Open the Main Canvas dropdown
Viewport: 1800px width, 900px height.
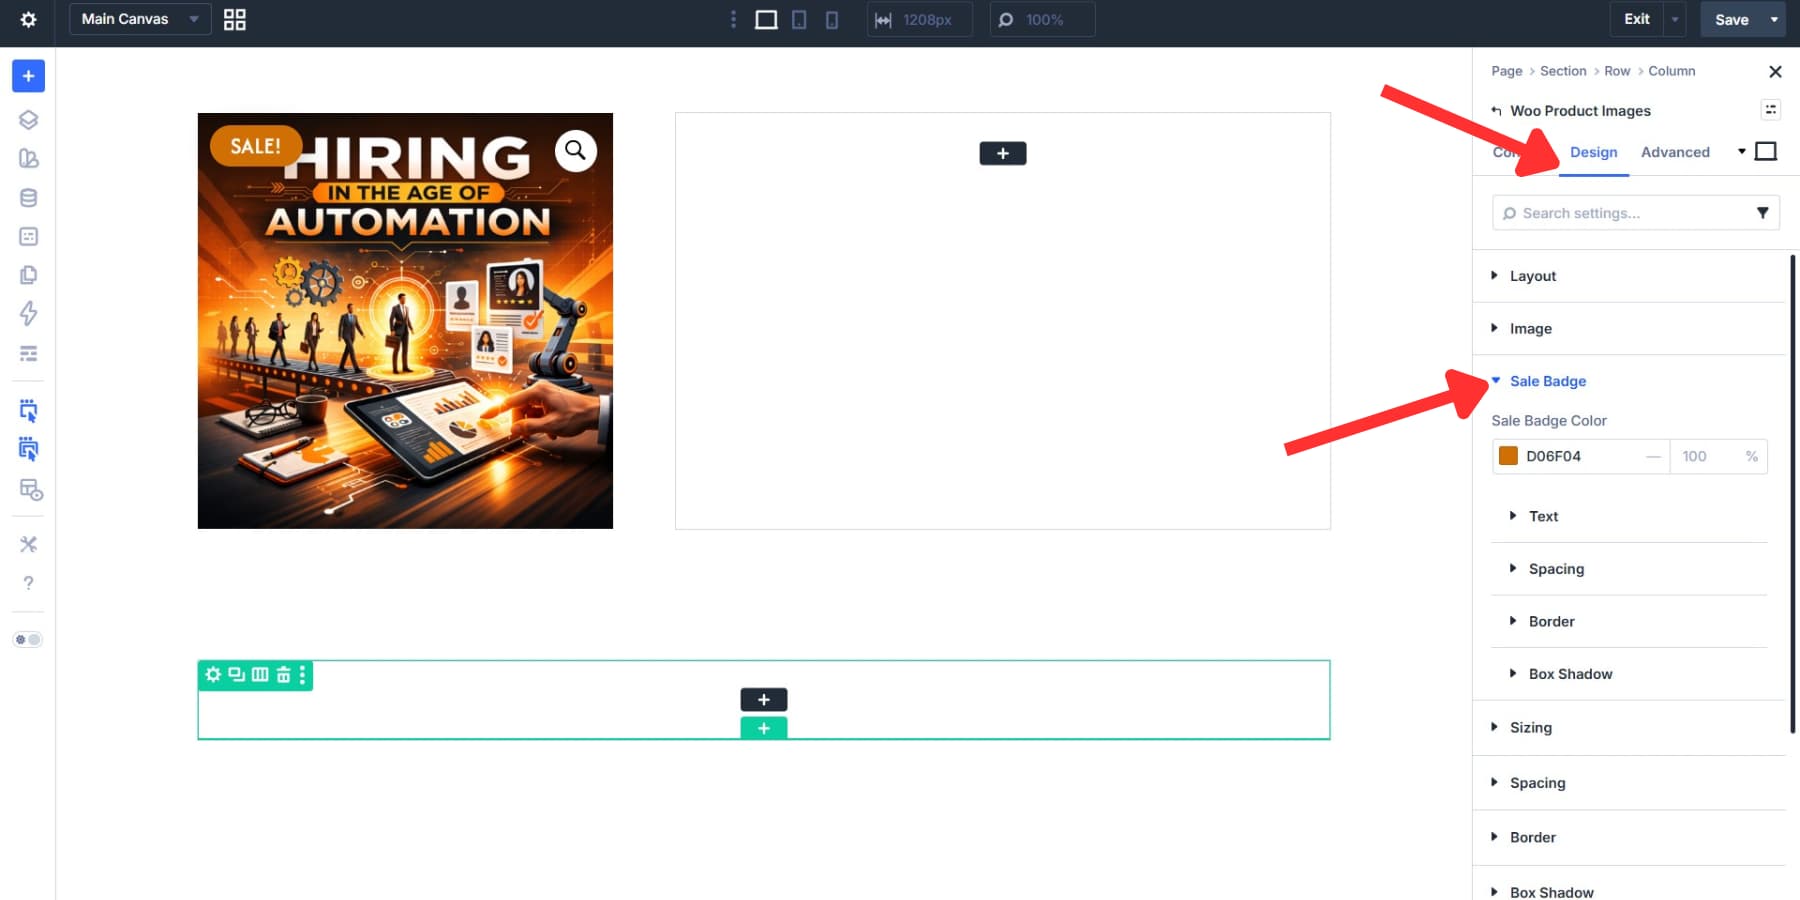tap(139, 19)
